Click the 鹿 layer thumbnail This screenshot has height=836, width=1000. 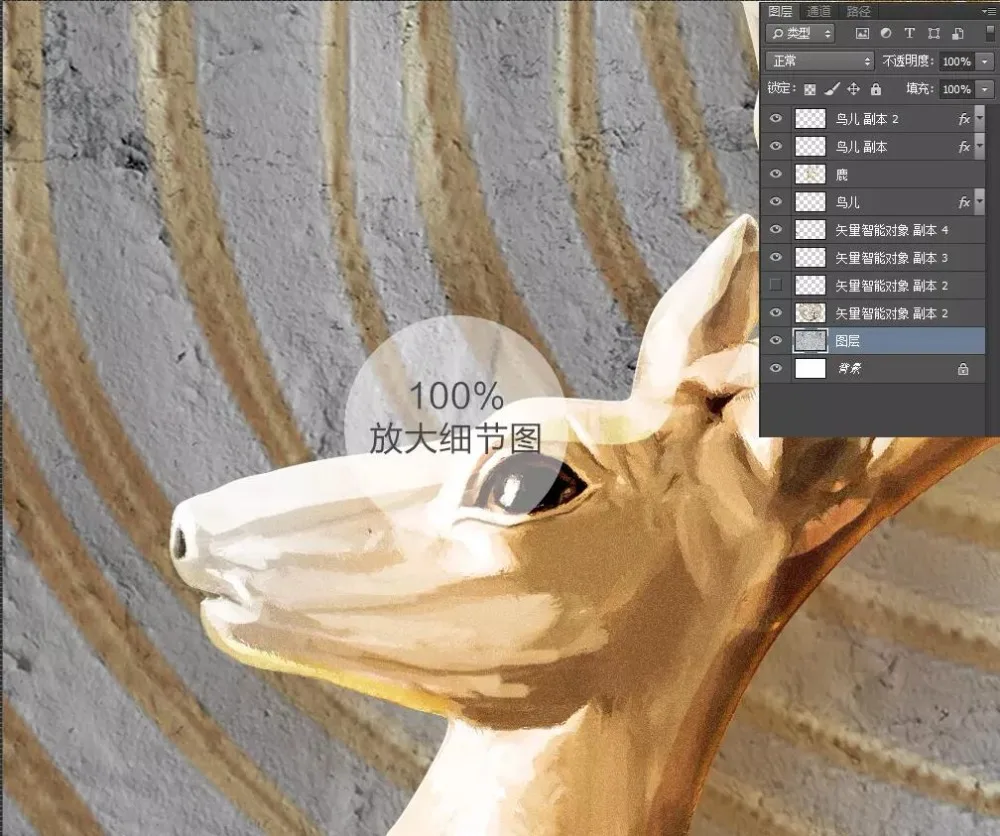click(810, 174)
